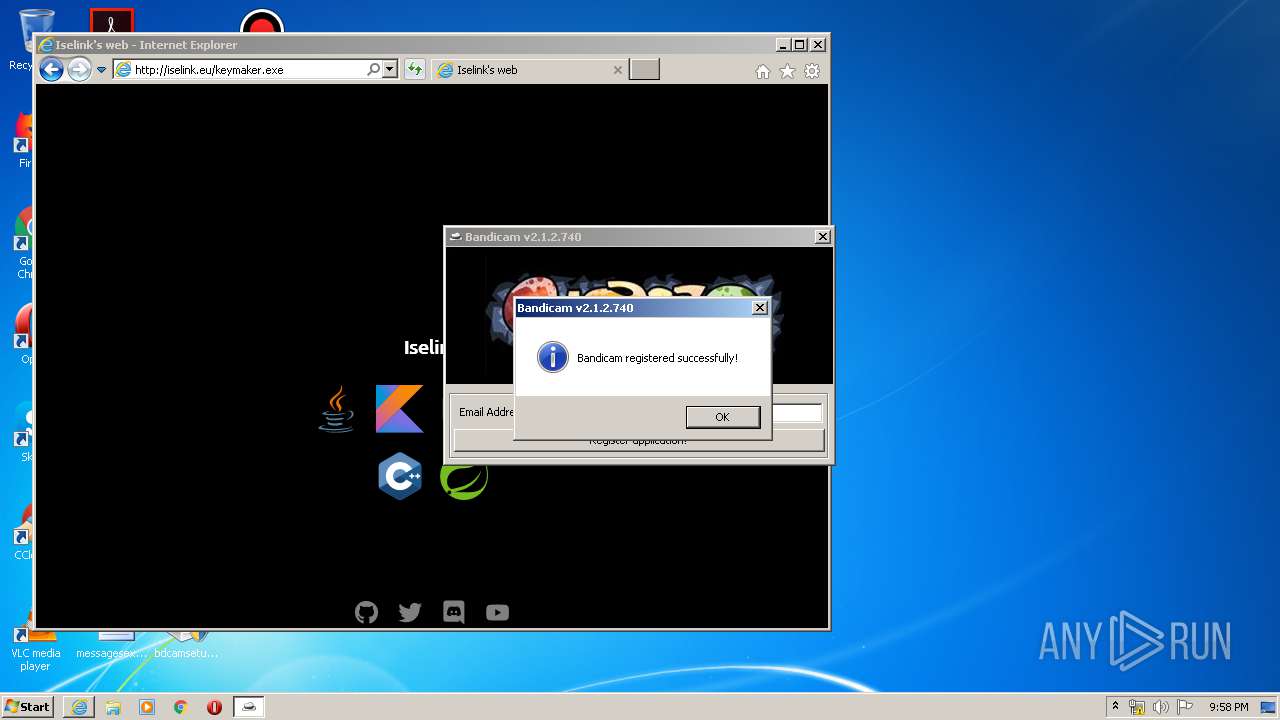Click the 9:58 PM clock
The height and width of the screenshot is (720, 1280).
coord(1228,707)
